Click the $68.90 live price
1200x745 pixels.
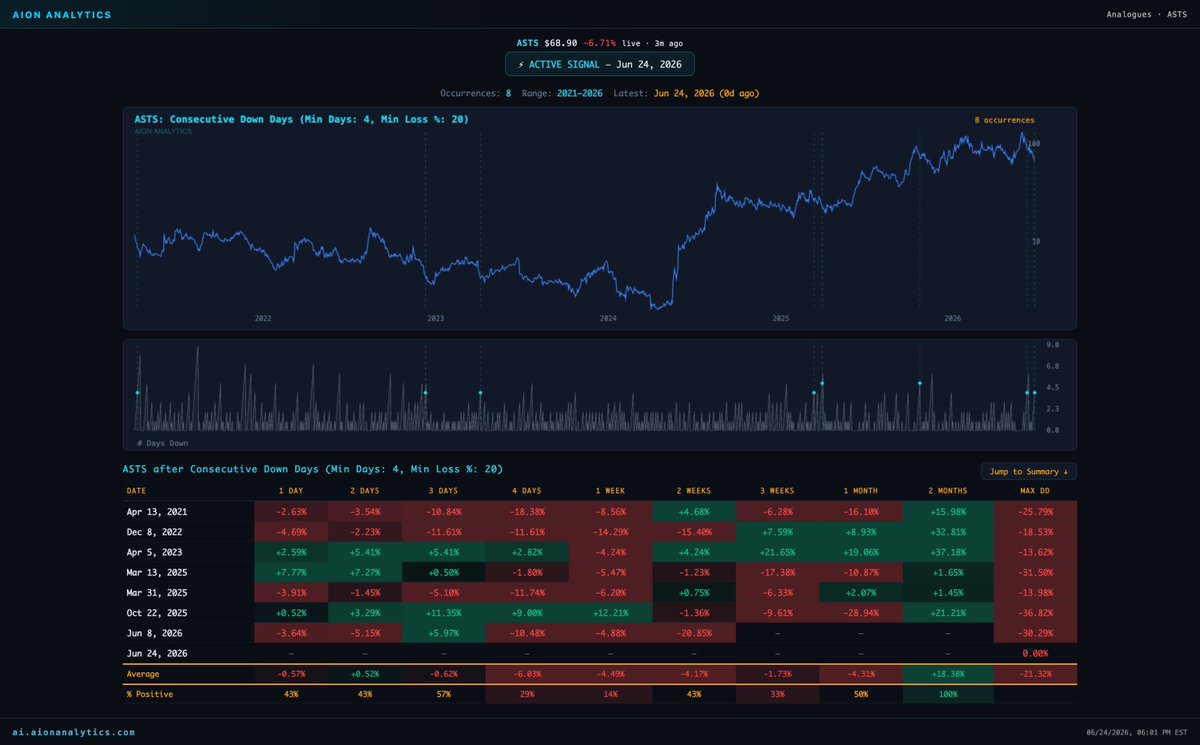[561, 43]
